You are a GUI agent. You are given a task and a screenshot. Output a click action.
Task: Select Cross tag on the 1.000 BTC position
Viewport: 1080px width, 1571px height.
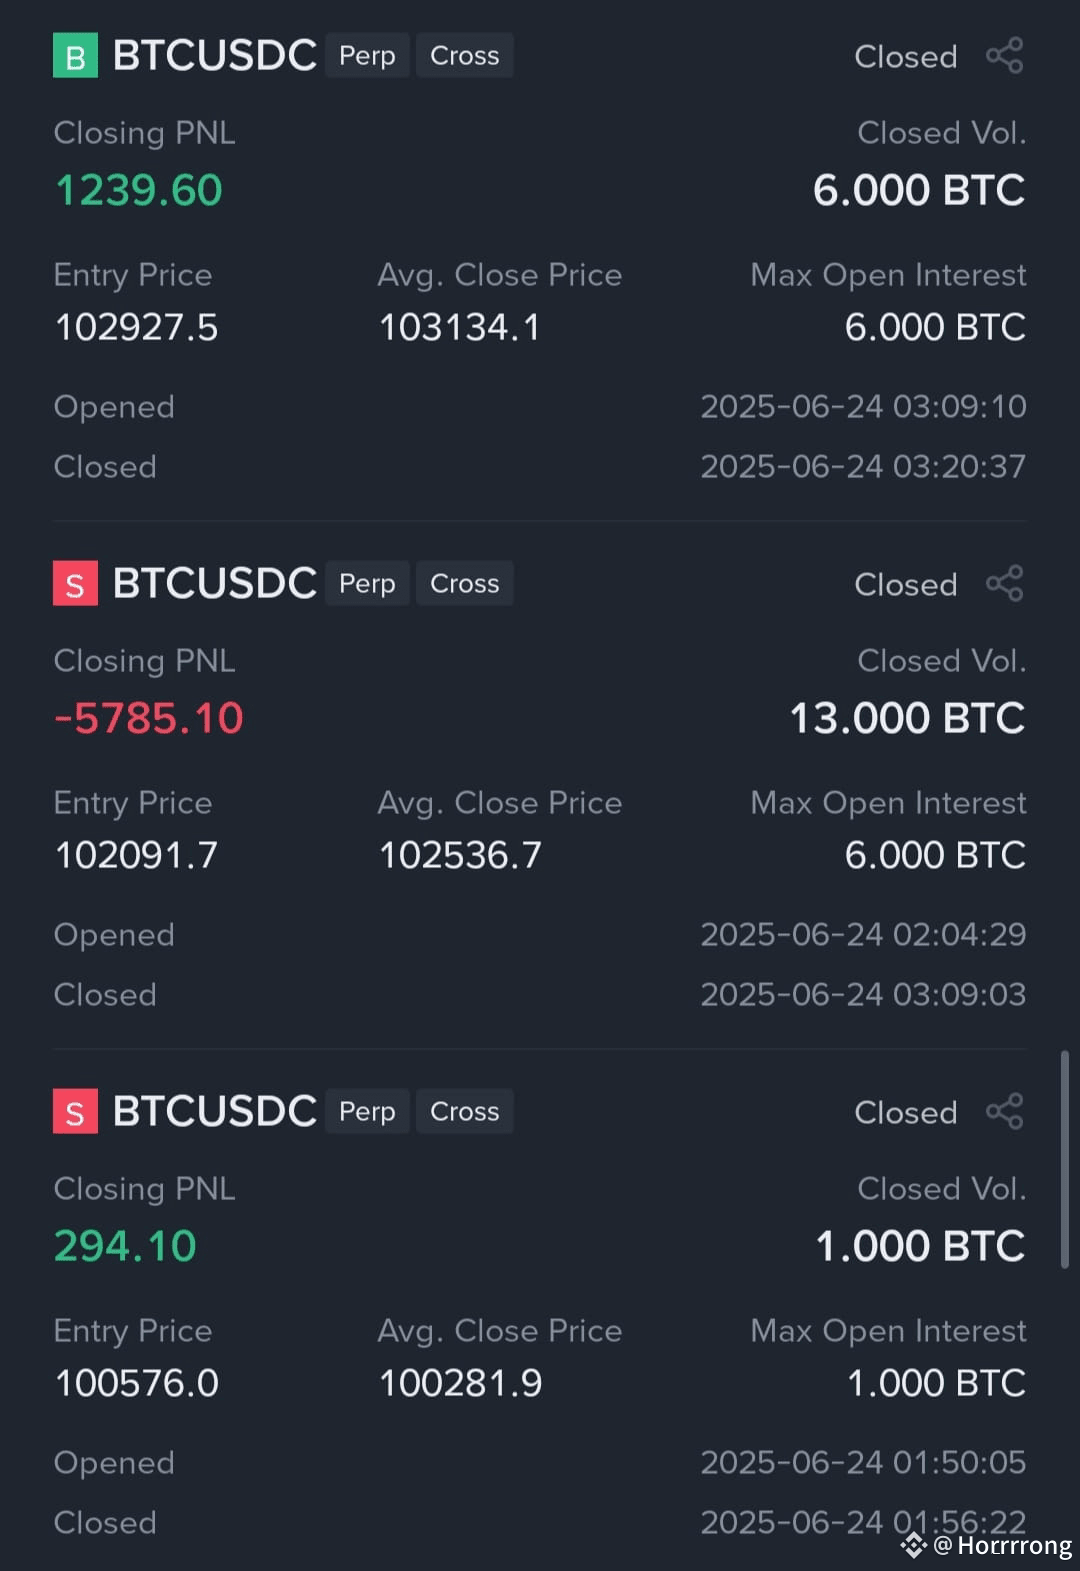(465, 1112)
